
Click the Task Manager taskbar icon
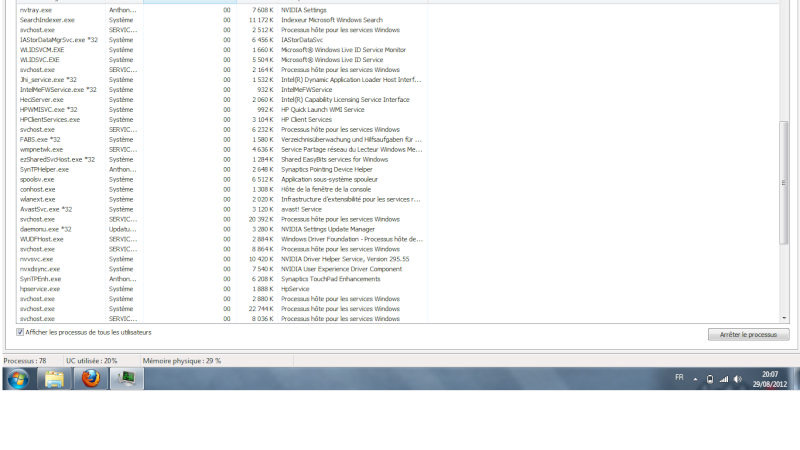pos(127,379)
